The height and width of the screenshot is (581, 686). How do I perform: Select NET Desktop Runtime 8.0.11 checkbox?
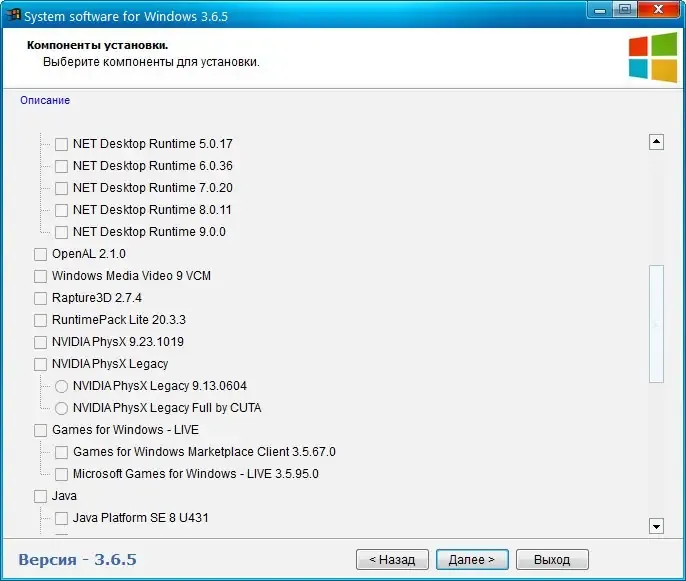click(x=61, y=210)
